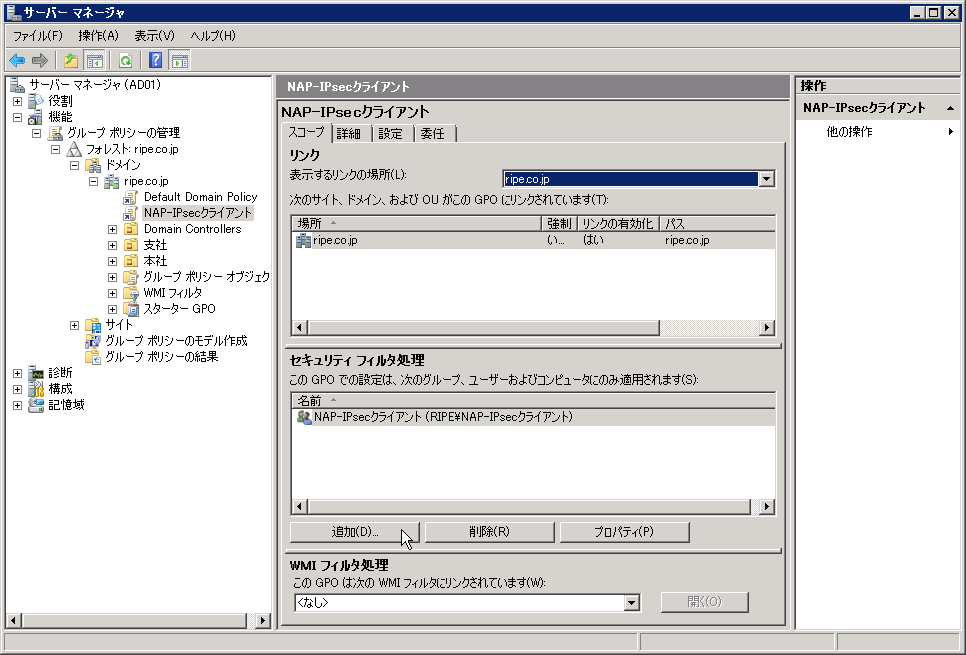966x655 pixels.
Task: Click the サーバー マネージャ (AD01) root icon
Action: (x=18, y=85)
